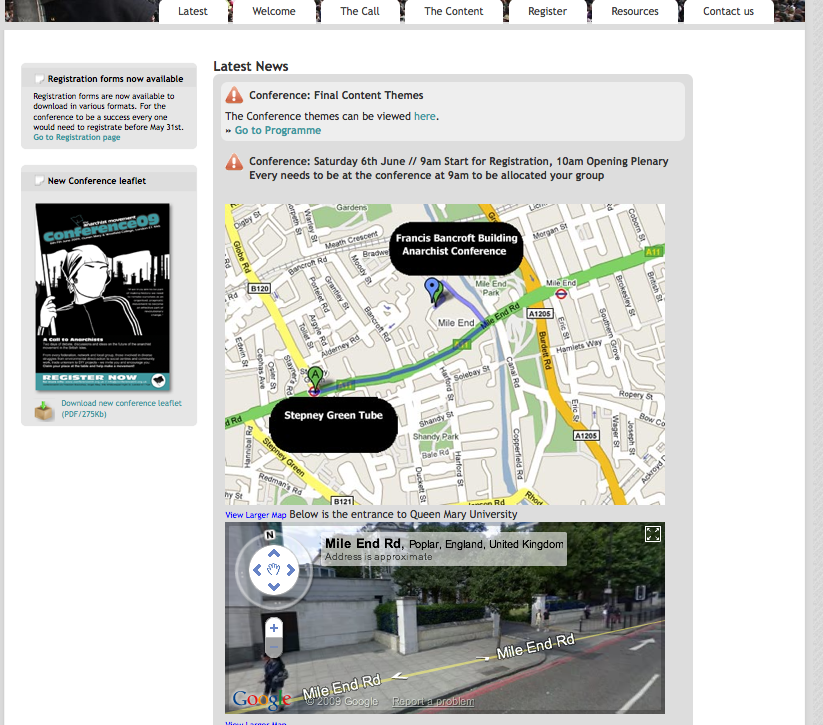Click the compass North indicator in Street View

point(268,534)
